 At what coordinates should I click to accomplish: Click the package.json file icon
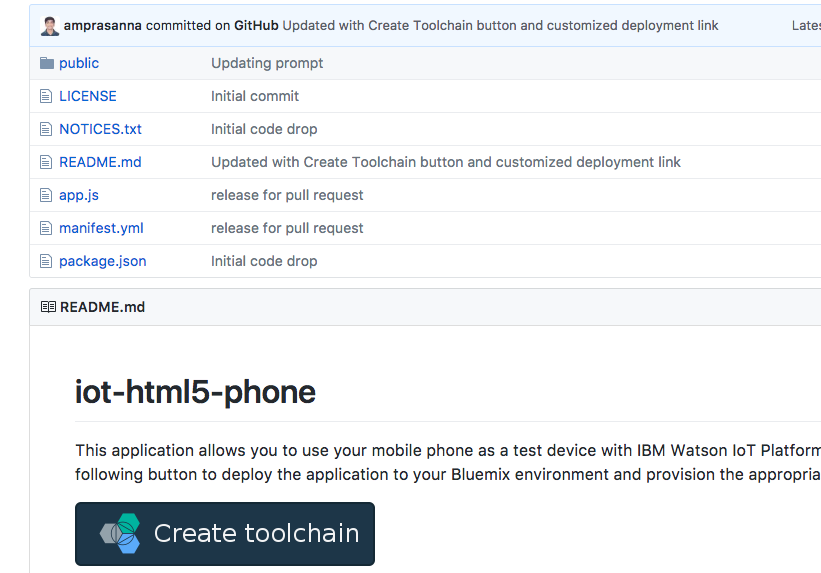coord(46,261)
